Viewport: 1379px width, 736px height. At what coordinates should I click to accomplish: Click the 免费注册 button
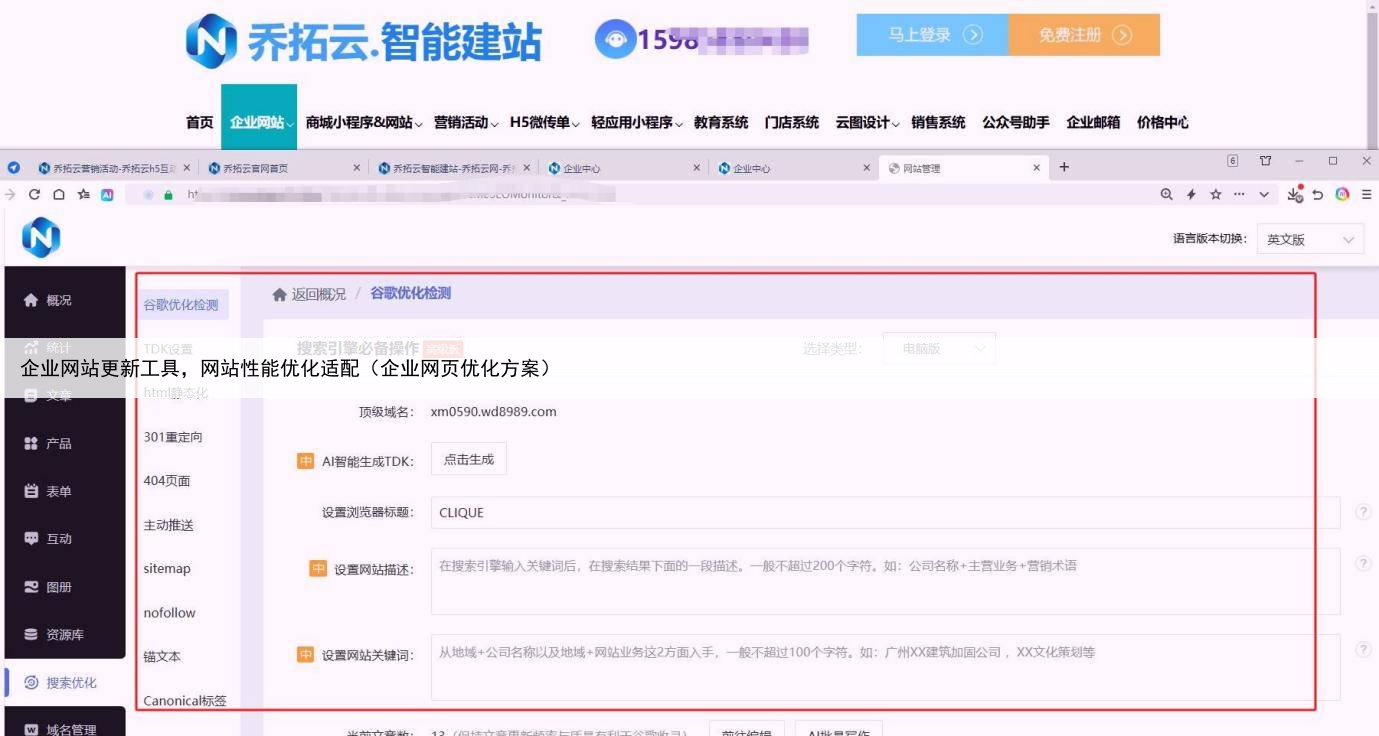click(x=1084, y=35)
